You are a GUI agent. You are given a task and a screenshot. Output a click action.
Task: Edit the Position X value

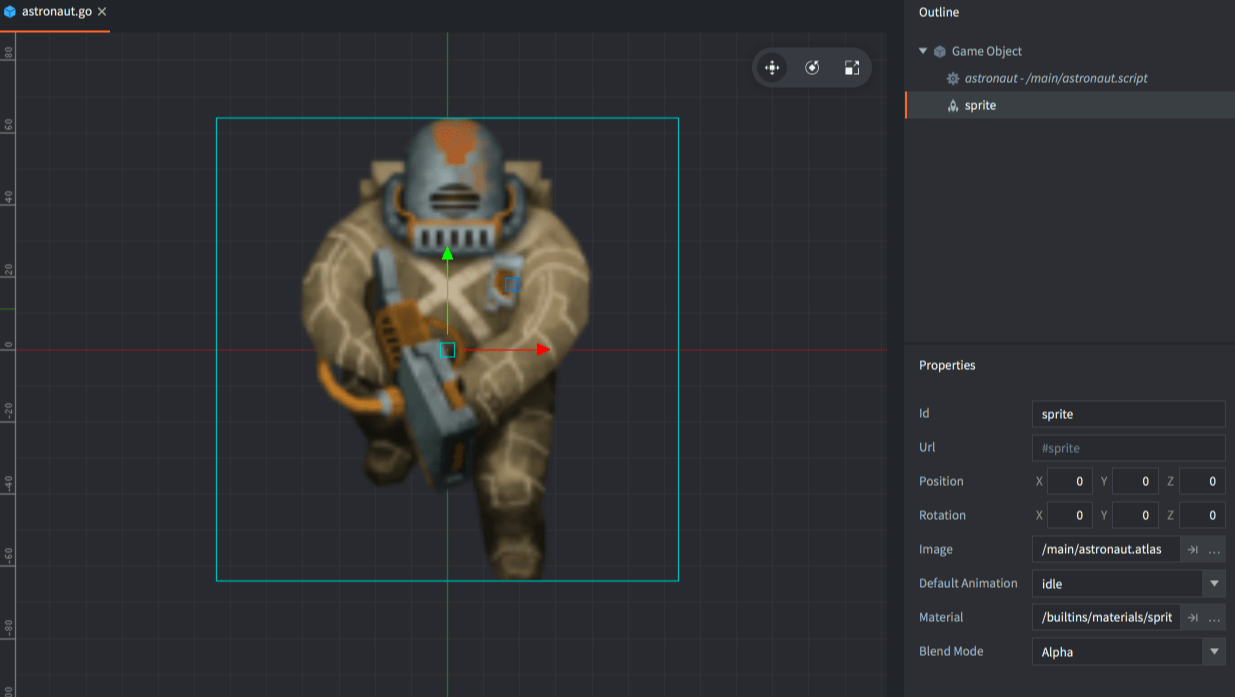1069,482
